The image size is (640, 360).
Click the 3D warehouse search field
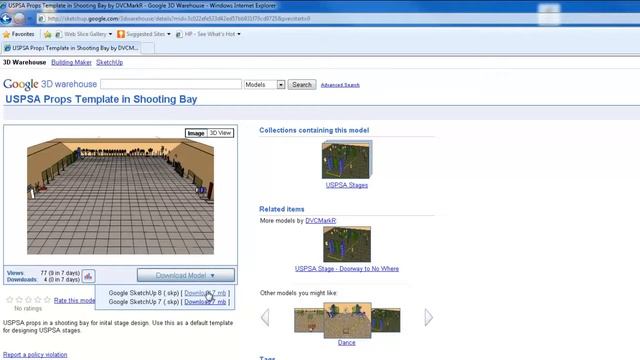(171, 84)
